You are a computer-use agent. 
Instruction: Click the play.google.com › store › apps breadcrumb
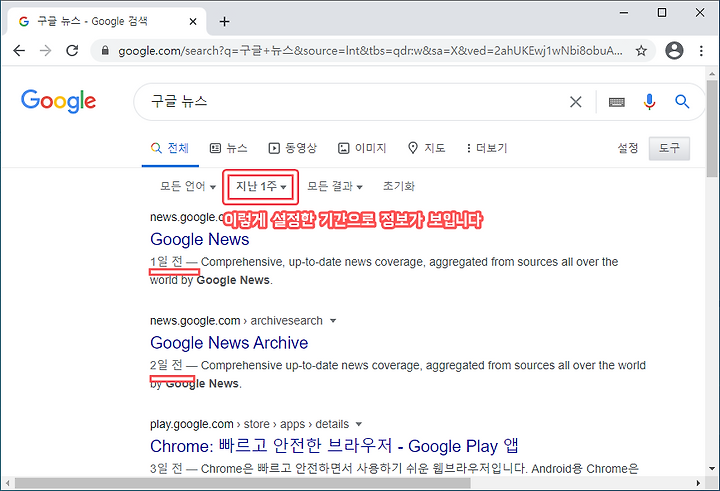[249, 424]
